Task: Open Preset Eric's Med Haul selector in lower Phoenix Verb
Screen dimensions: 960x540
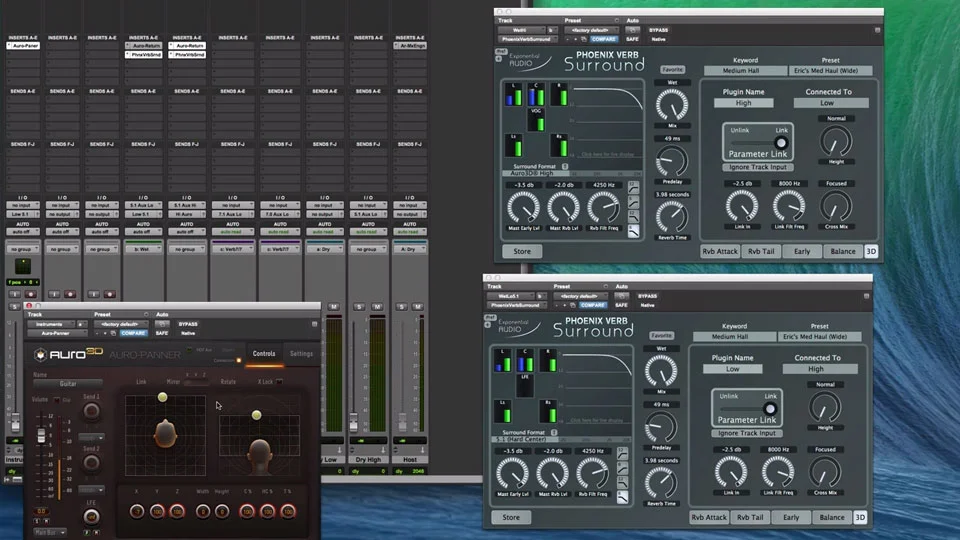Action: [819, 337]
